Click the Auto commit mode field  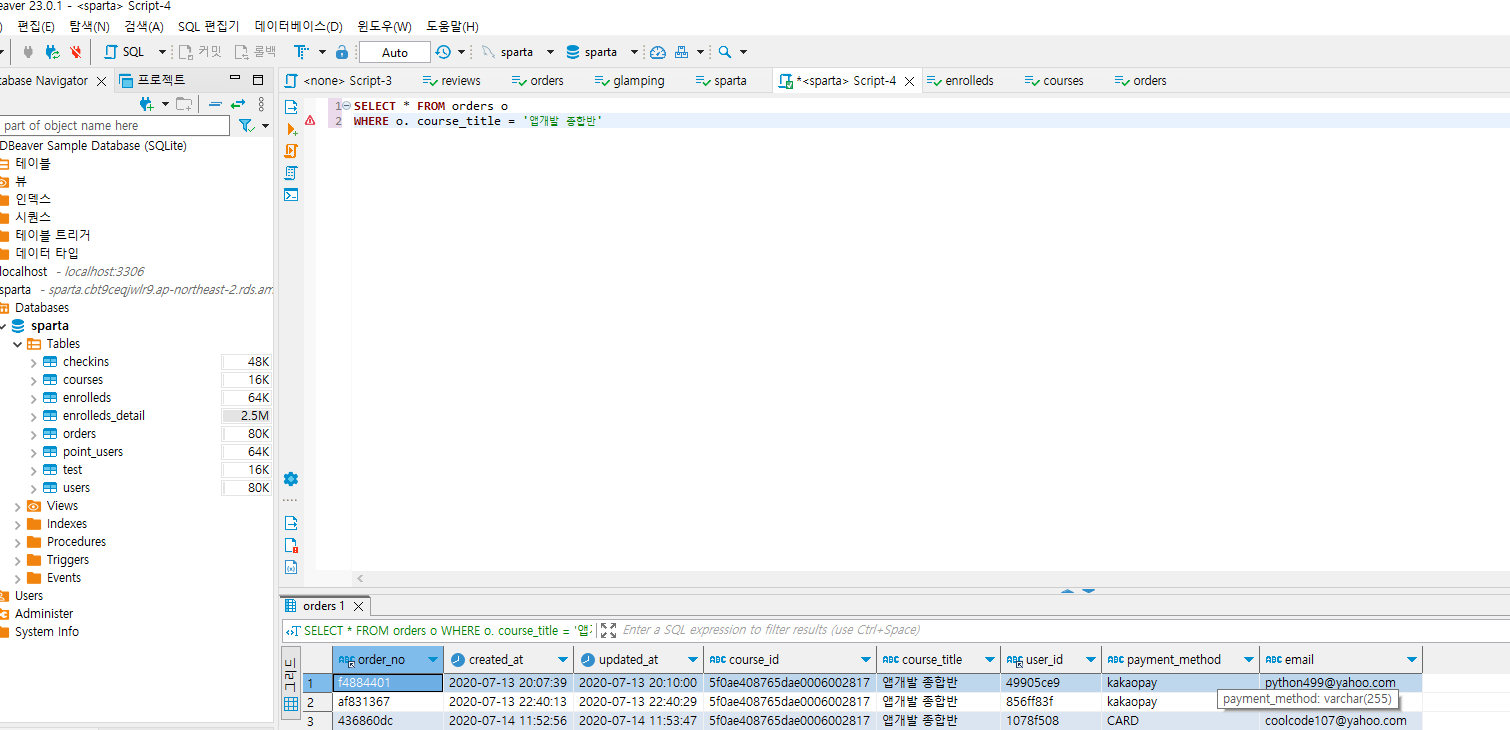(395, 52)
